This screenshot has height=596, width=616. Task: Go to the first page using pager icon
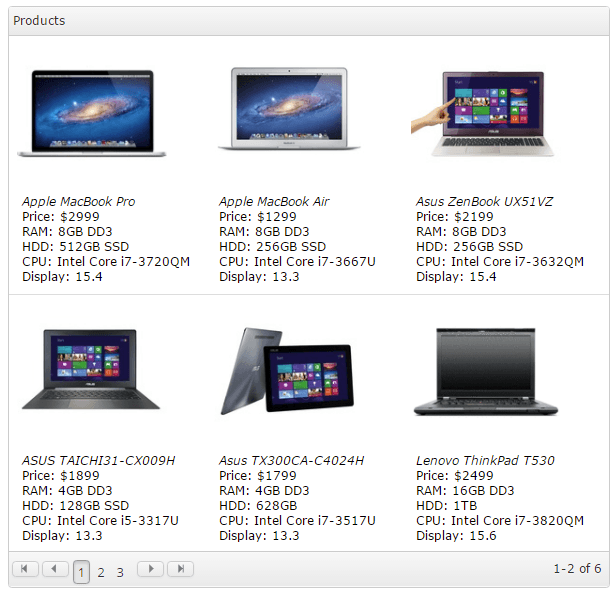(x=25, y=569)
